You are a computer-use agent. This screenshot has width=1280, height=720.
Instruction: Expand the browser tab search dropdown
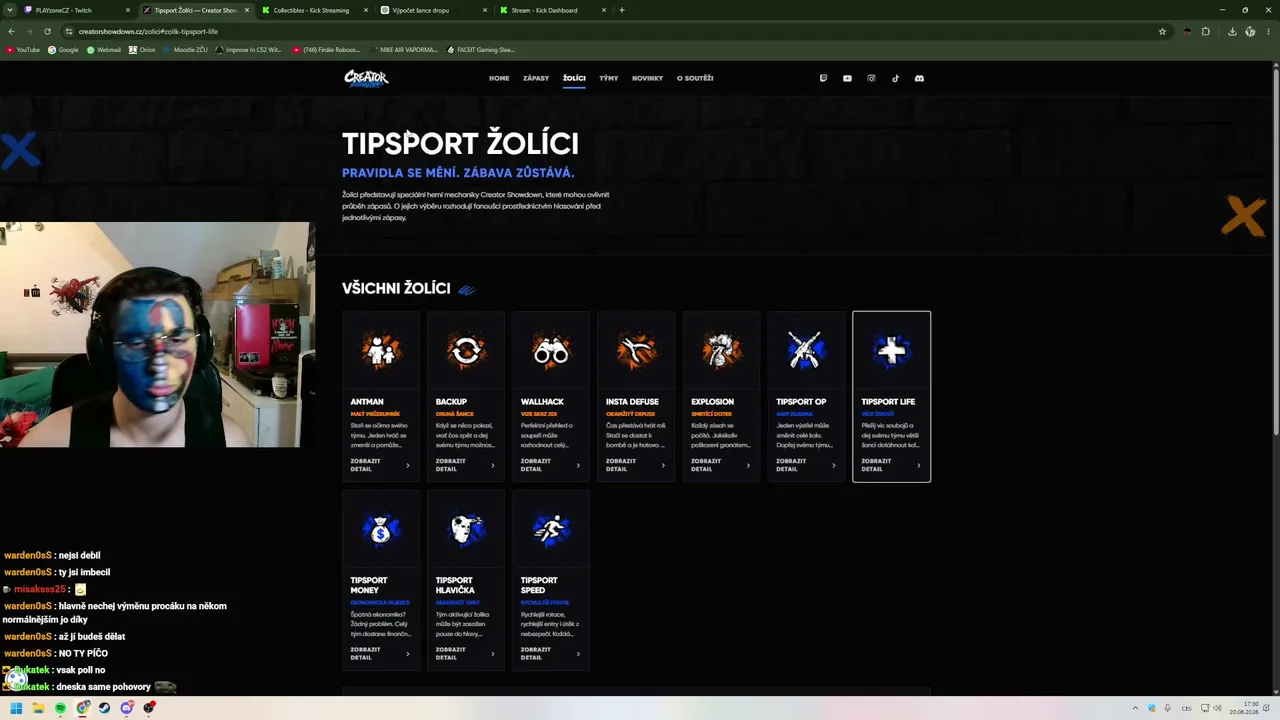(x=11, y=10)
